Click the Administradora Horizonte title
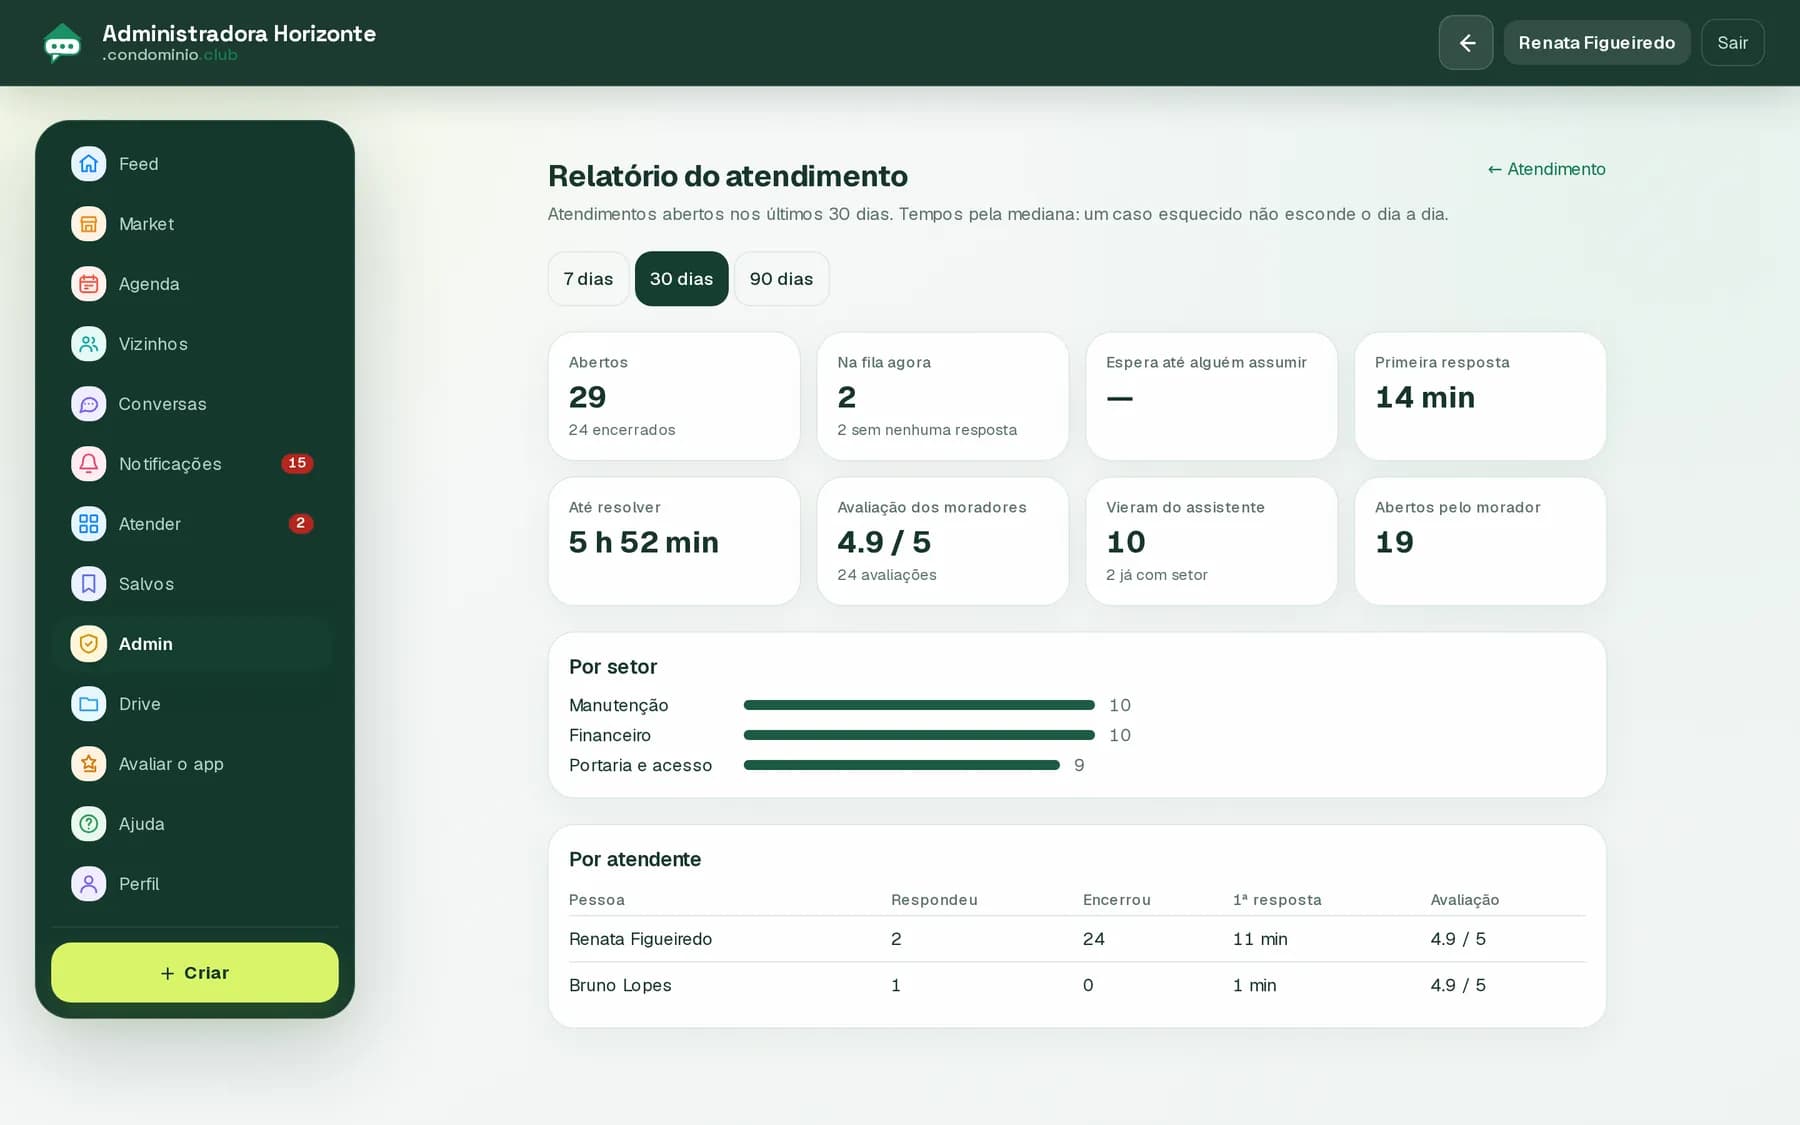The height and width of the screenshot is (1125, 1800). [x=239, y=34]
